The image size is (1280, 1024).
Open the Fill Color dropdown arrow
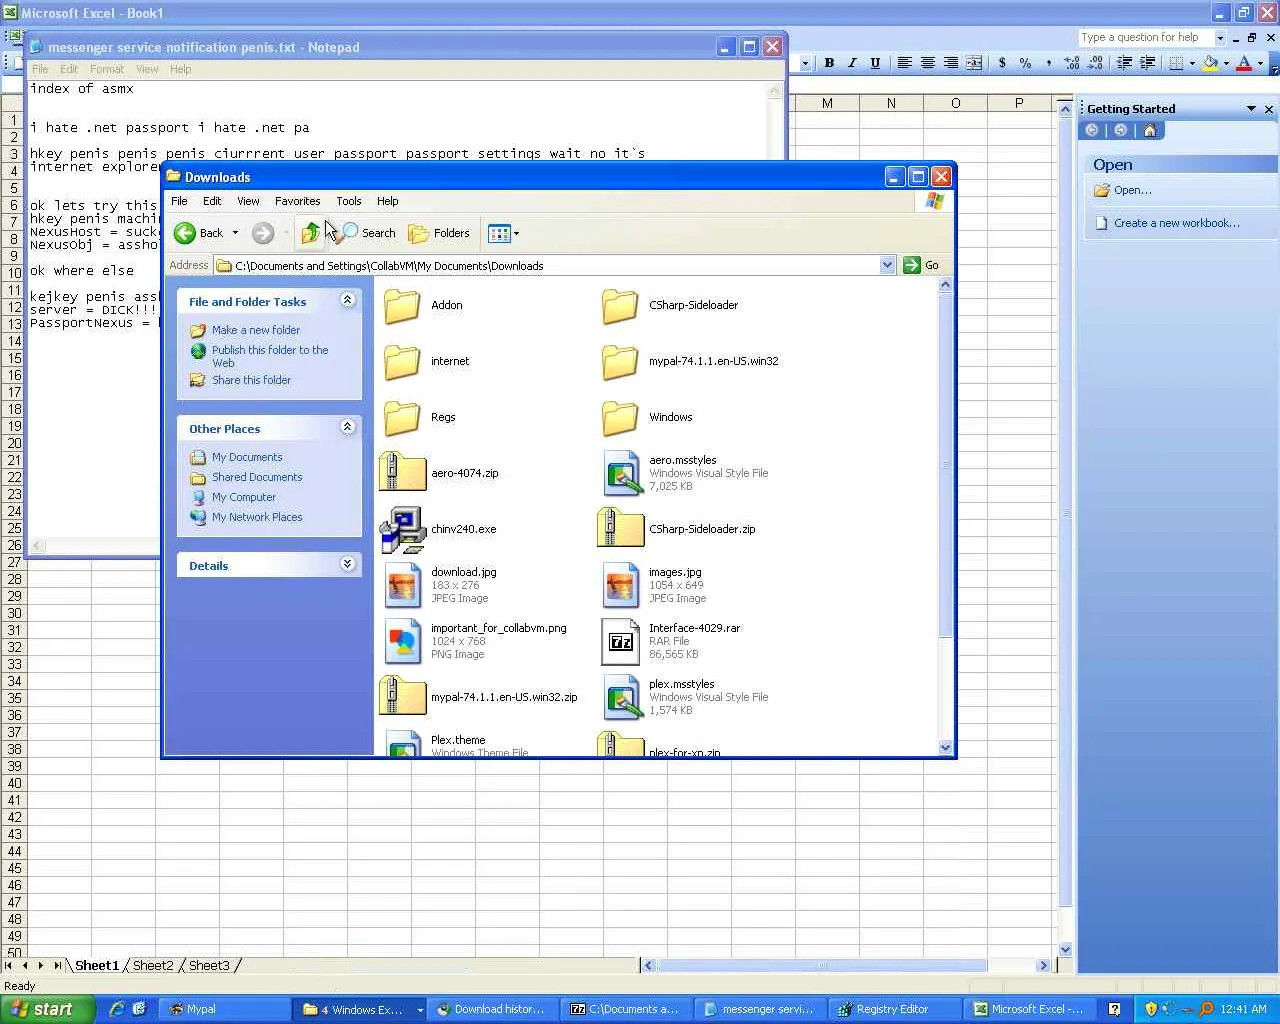(1226, 62)
